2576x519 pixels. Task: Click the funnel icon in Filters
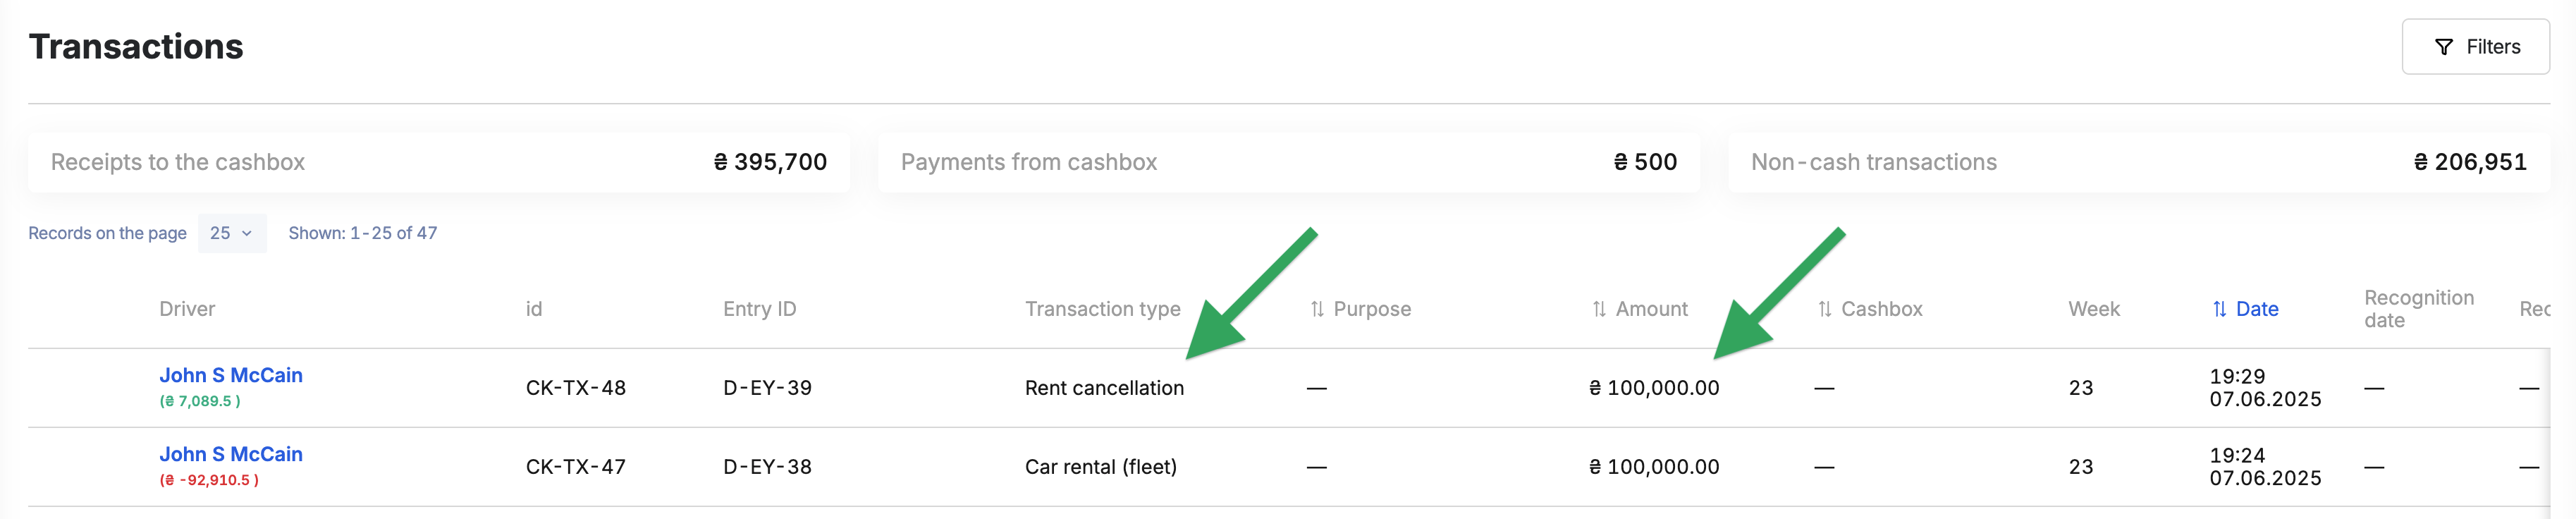[x=2443, y=47]
